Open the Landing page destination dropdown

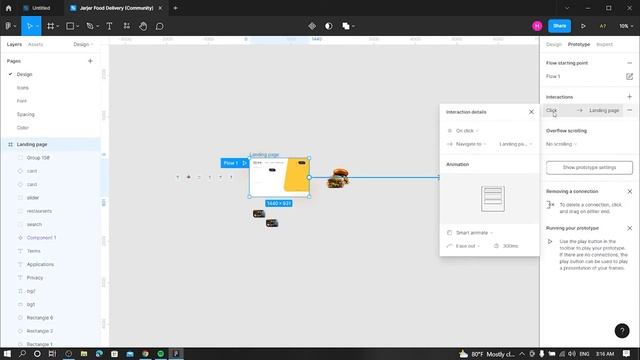pos(516,144)
